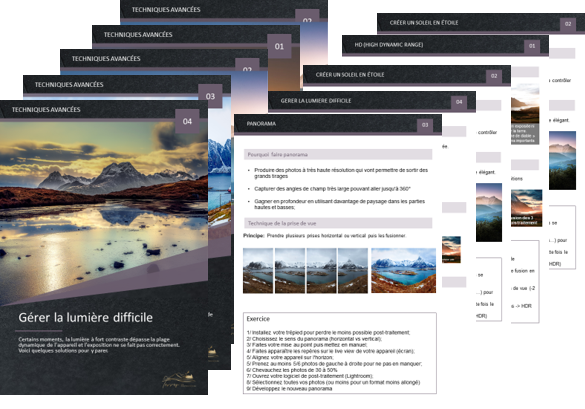Click the logo at bottom of cover slide
The image size is (585, 409).
tap(179, 380)
